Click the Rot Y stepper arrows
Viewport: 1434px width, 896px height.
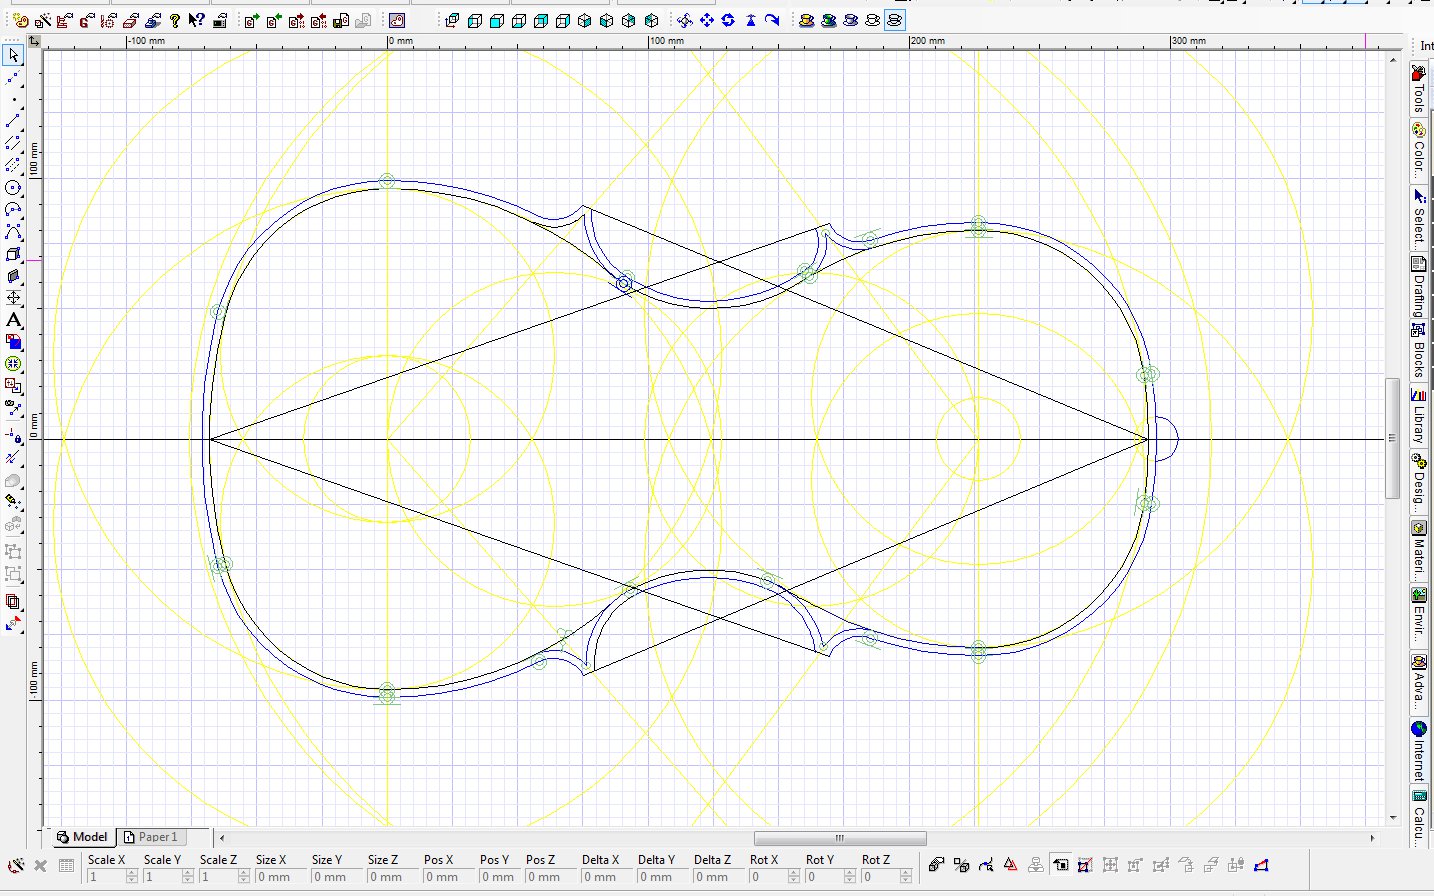850,877
